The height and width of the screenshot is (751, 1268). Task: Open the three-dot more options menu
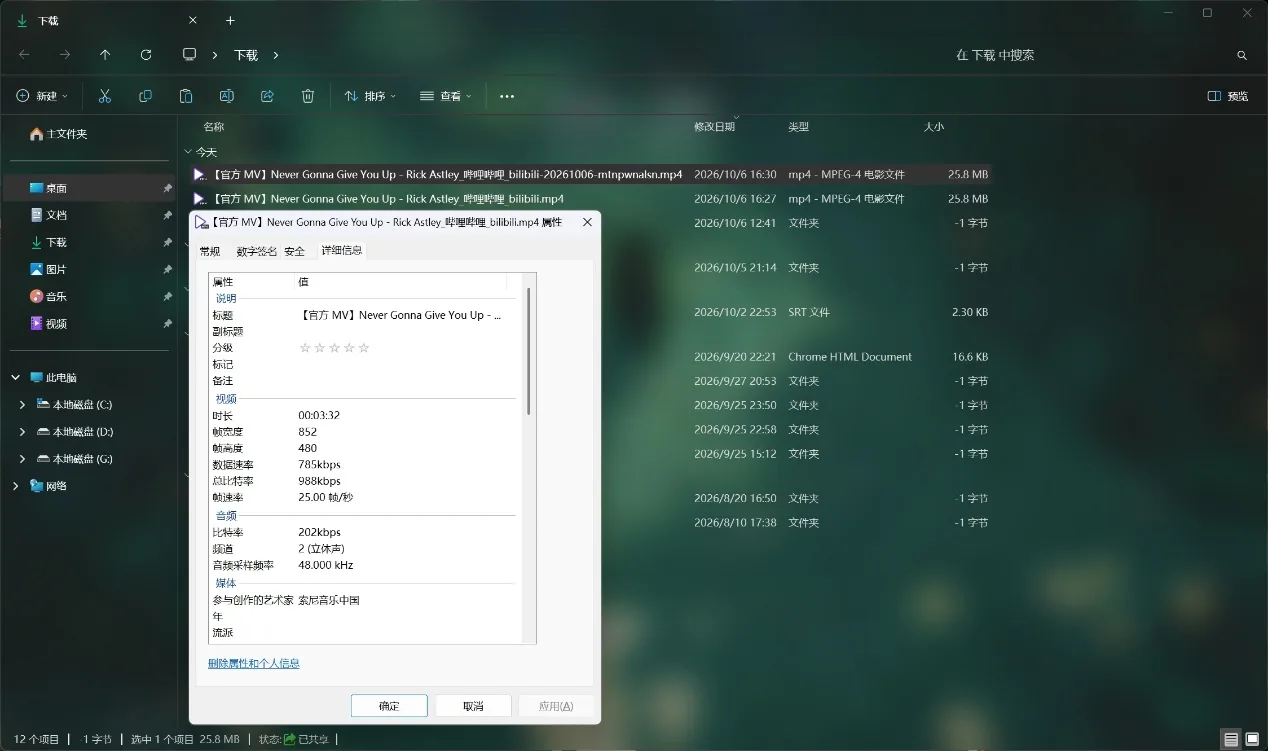point(507,96)
